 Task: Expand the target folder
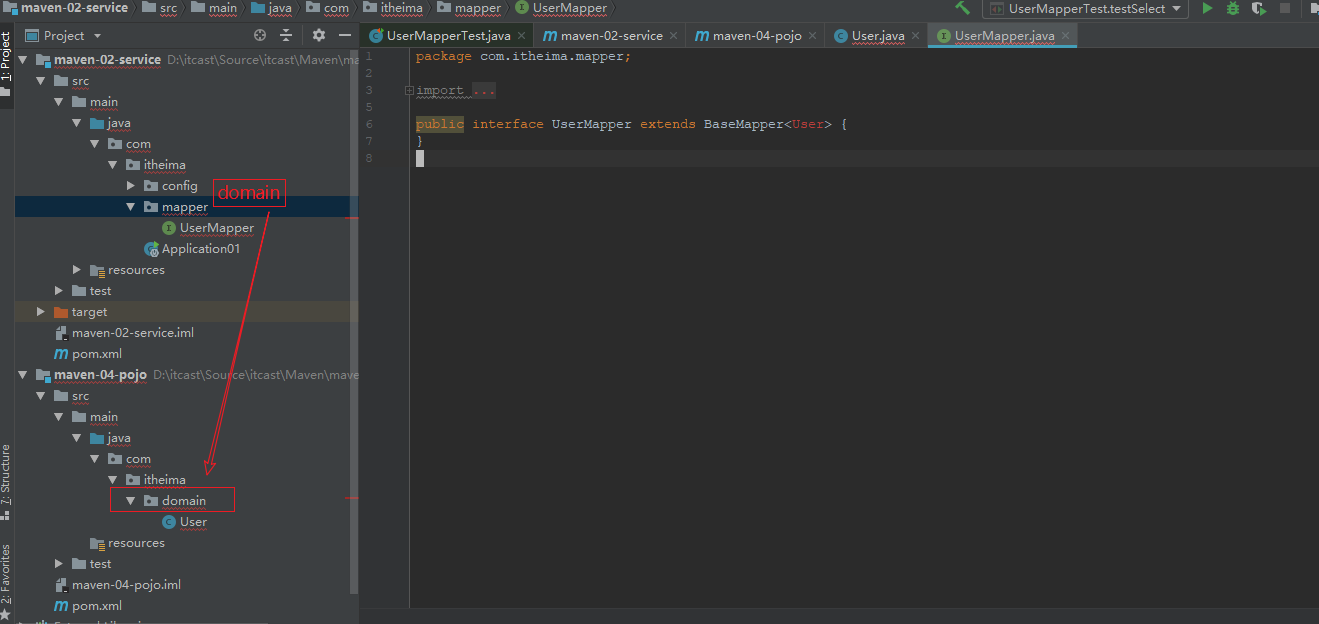[41, 312]
